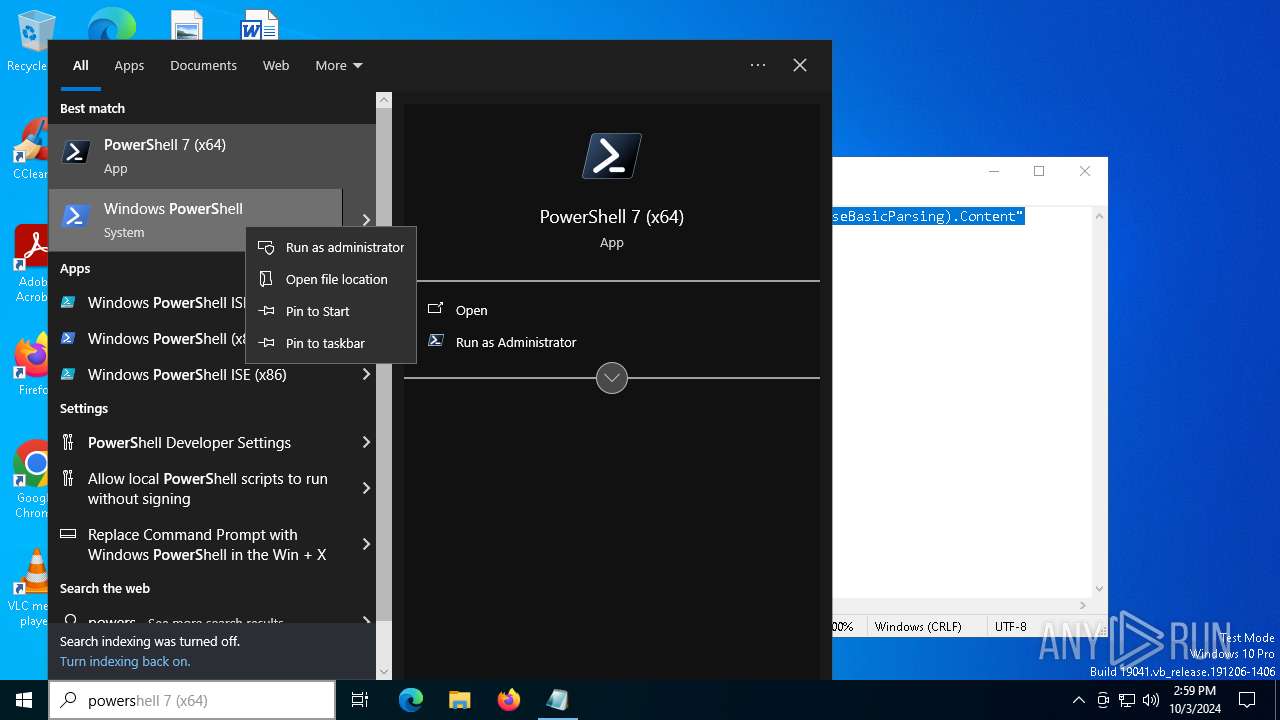Switch to Web search tab

tap(276, 65)
